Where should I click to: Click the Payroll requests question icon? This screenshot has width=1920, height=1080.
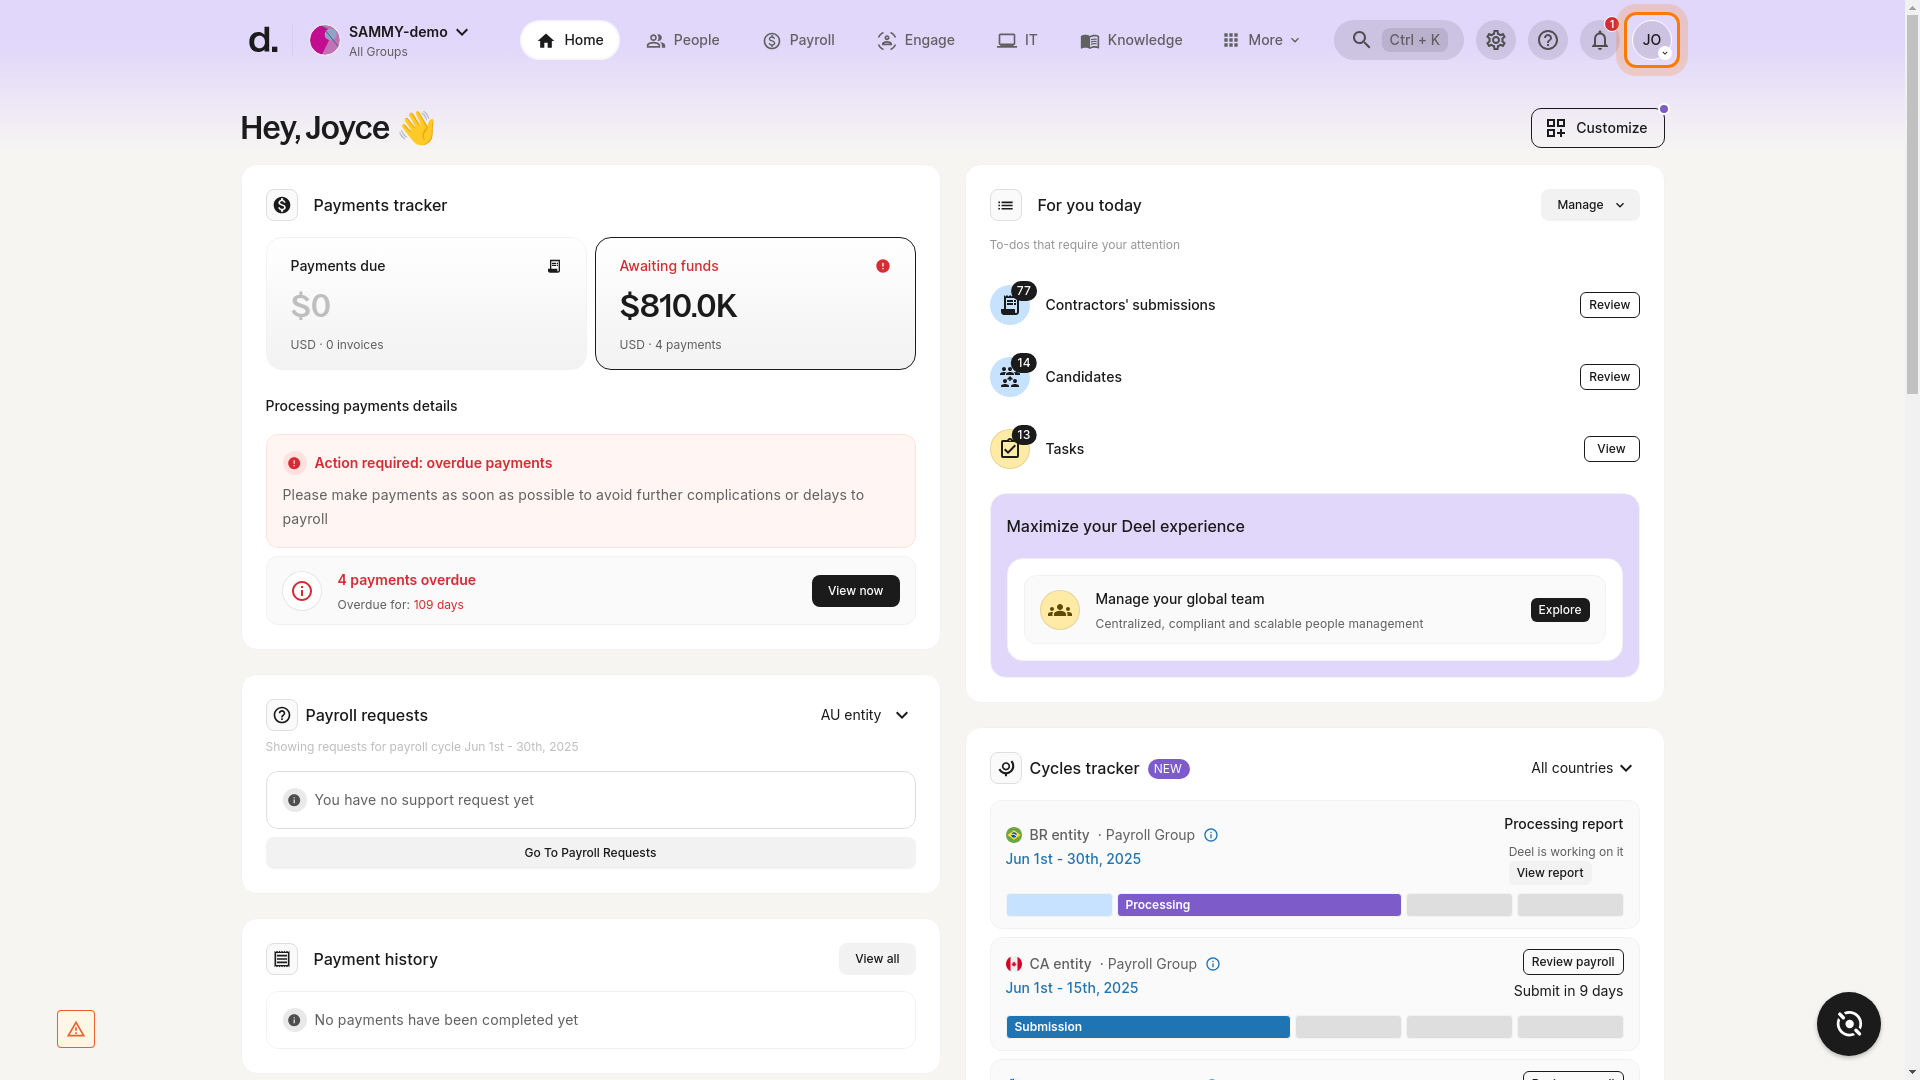(282, 715)
